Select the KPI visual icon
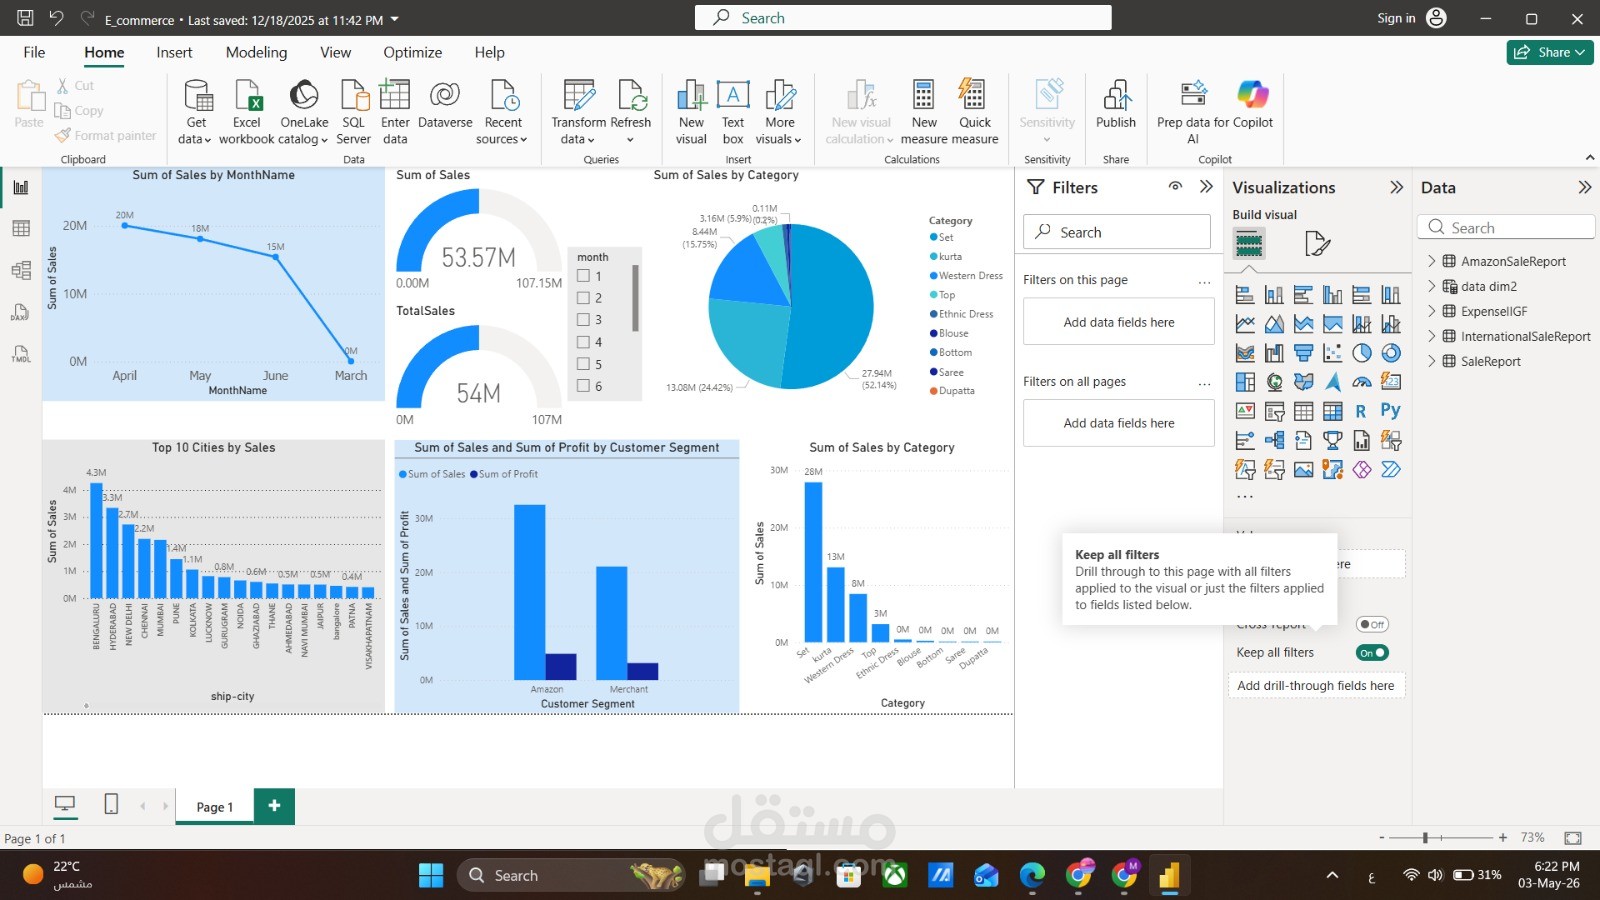 tap(1245, 411)
